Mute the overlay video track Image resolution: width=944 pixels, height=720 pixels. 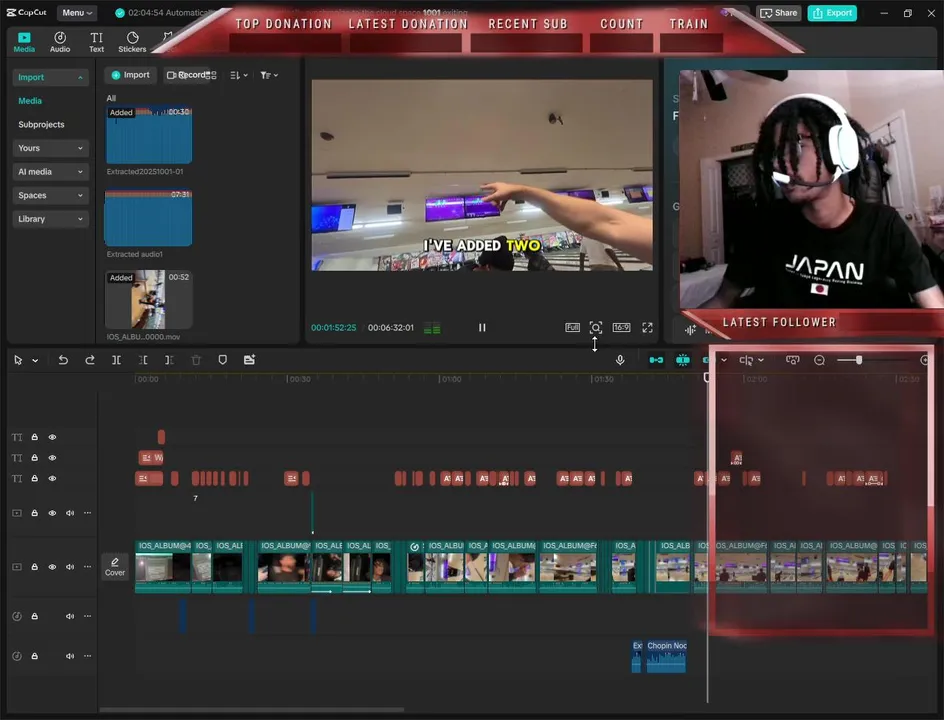coord(70,513)
